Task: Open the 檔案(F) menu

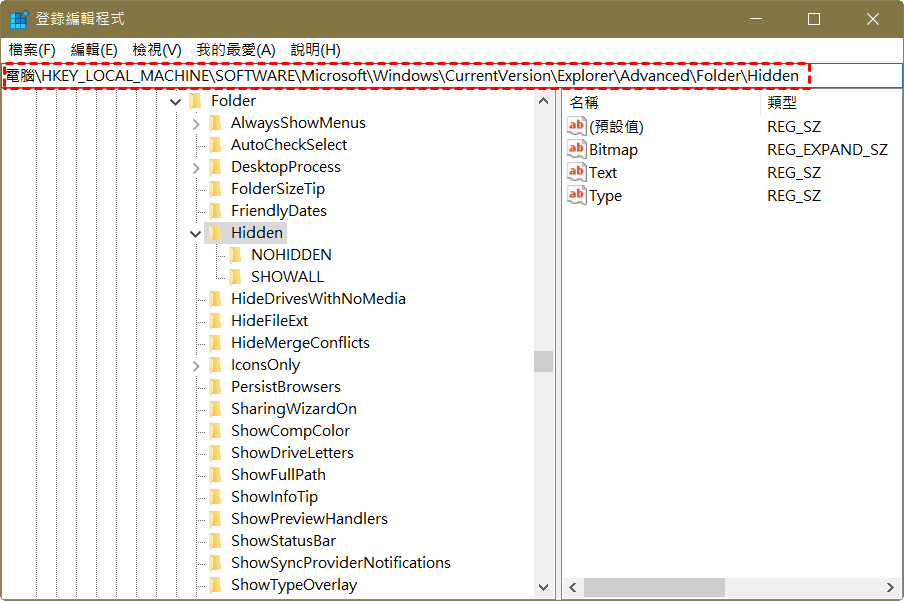Action: point(32,50)
